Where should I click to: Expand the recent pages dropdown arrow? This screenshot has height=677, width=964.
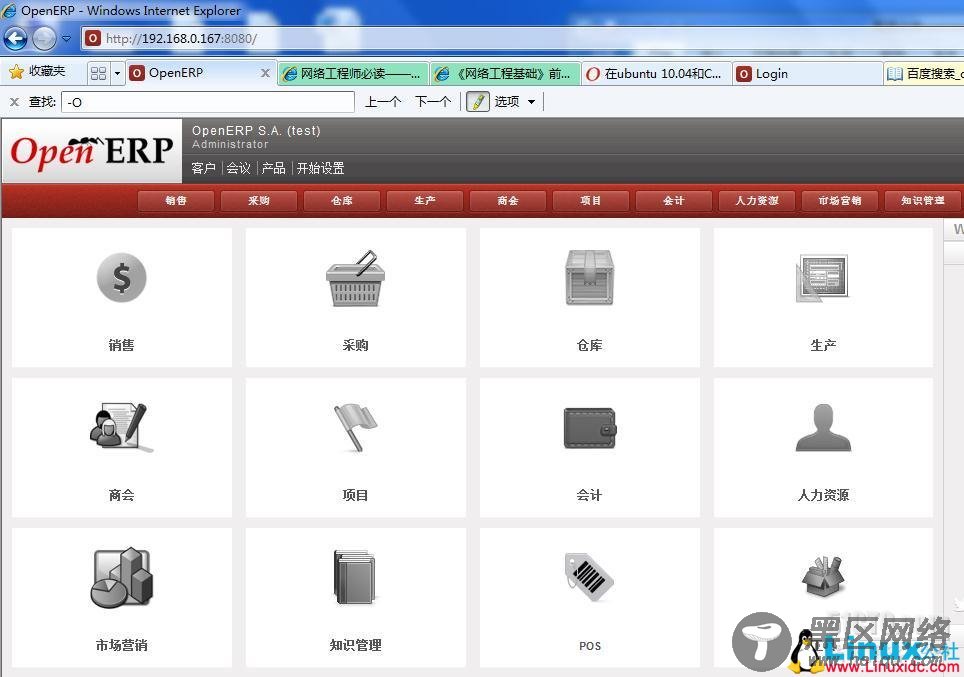point(66,39)
